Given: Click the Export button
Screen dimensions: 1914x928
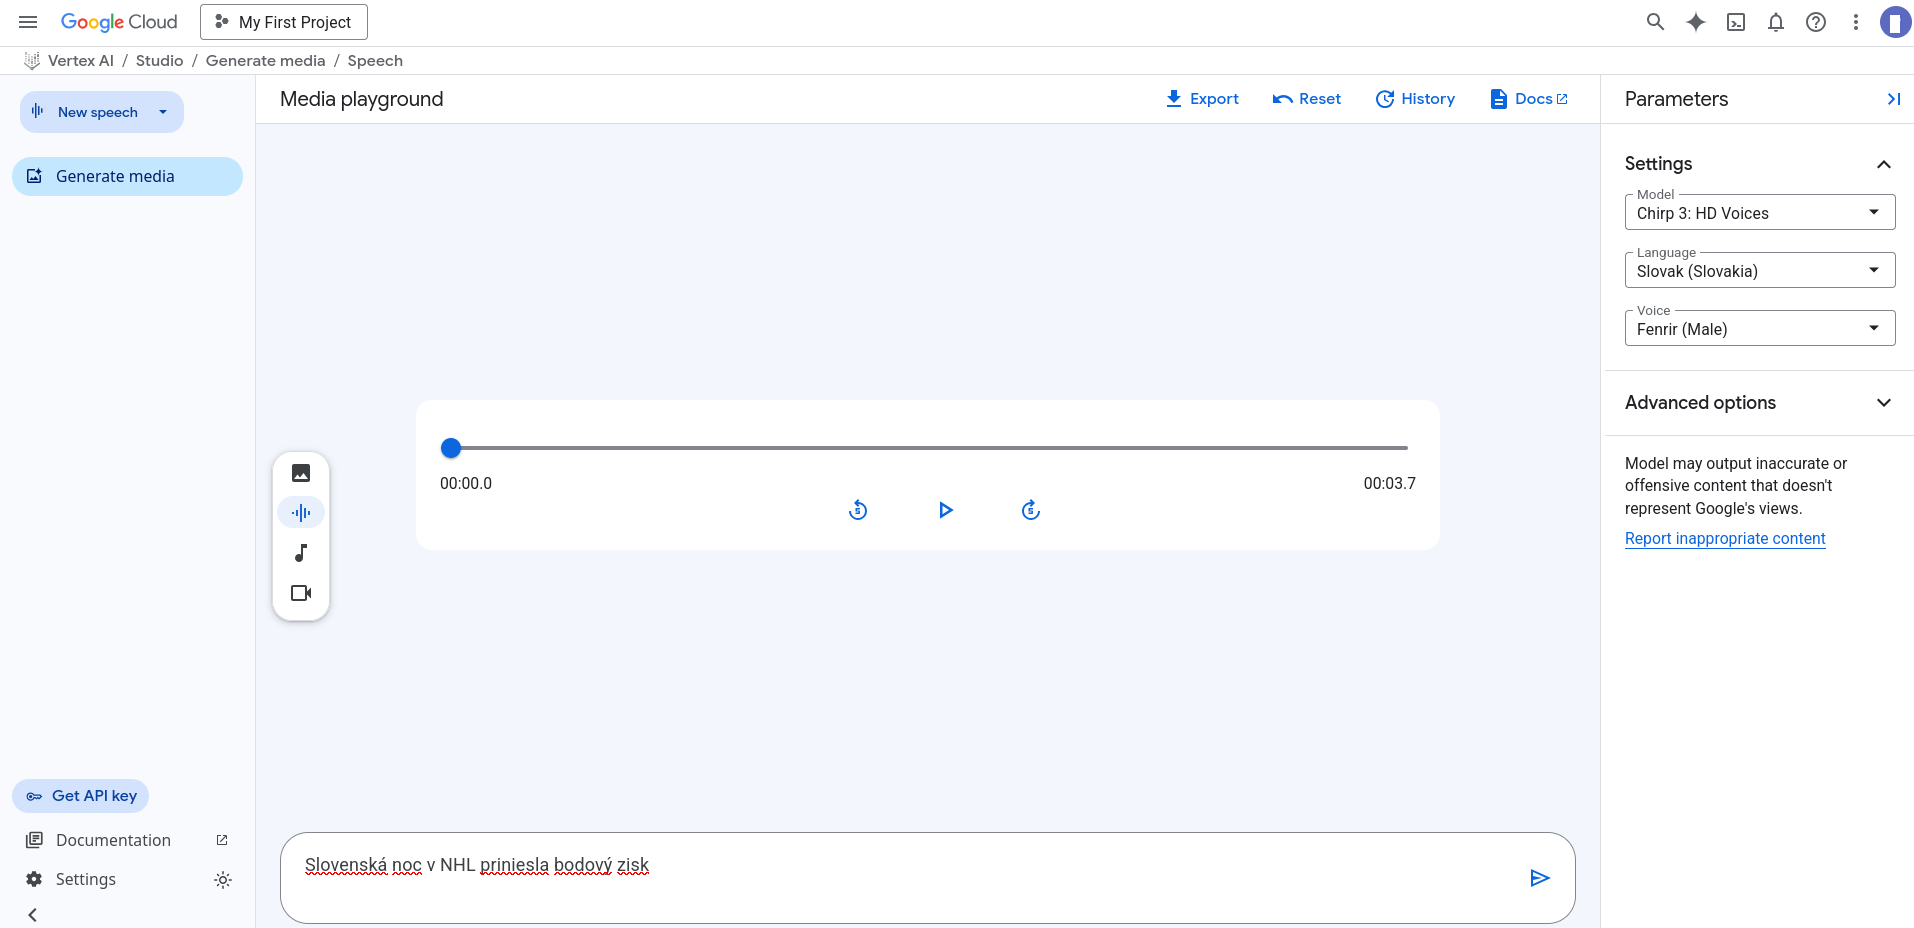Looking at the screenshot, I should point(1202,99).
